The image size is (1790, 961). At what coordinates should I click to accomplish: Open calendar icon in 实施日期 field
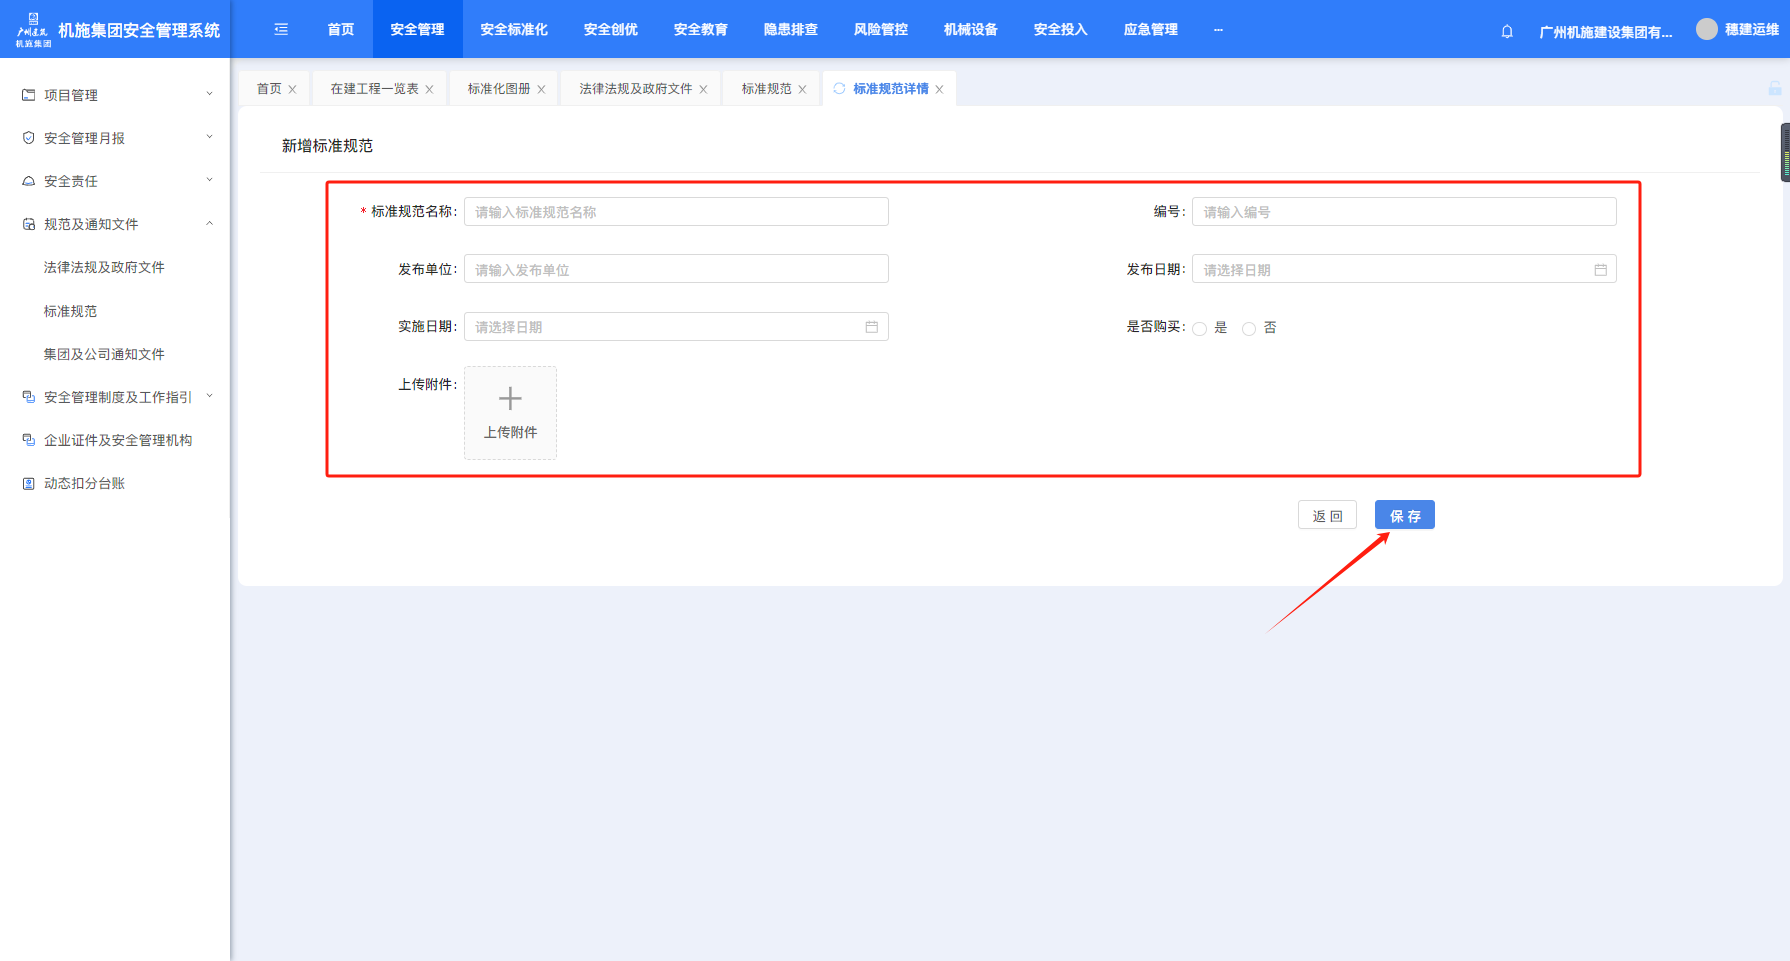pos(871,327)
